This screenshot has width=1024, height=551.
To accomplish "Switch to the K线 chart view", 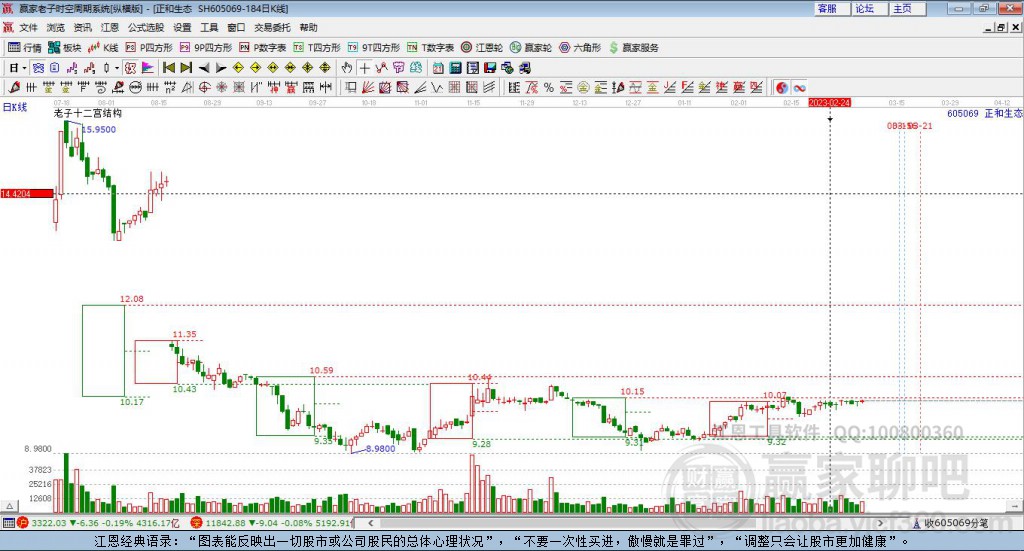I will click(x=103, y=48).
